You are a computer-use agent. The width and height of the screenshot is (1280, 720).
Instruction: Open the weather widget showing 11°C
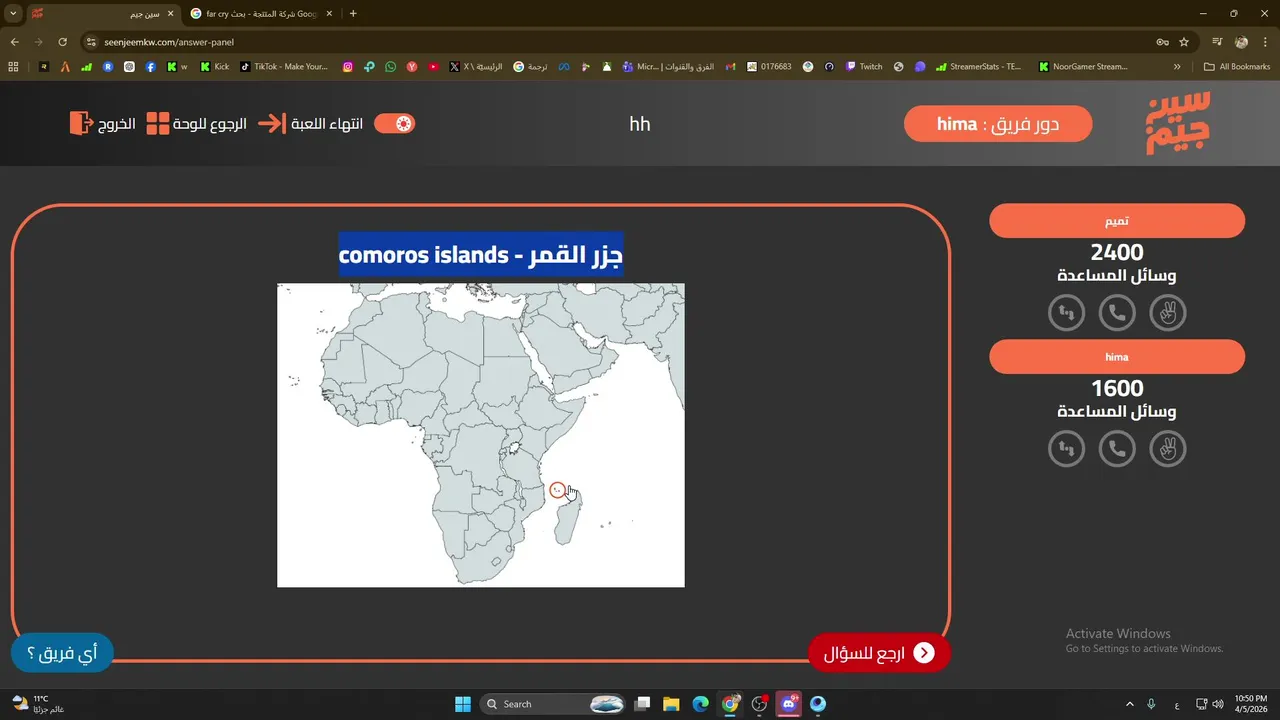tap(38, 704)
